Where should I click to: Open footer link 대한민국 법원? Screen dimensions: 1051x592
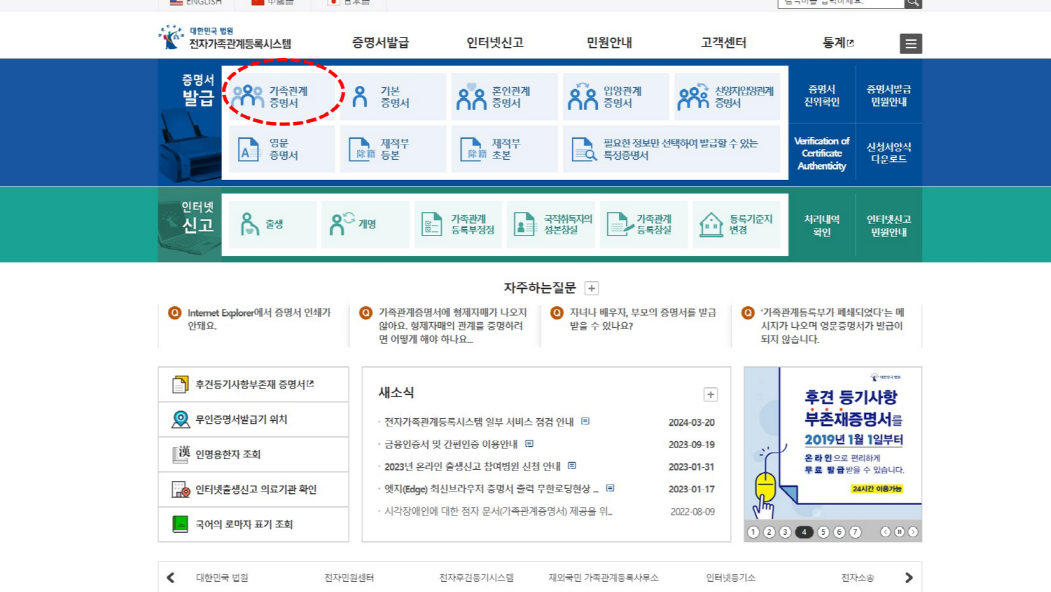pos(222,578)
